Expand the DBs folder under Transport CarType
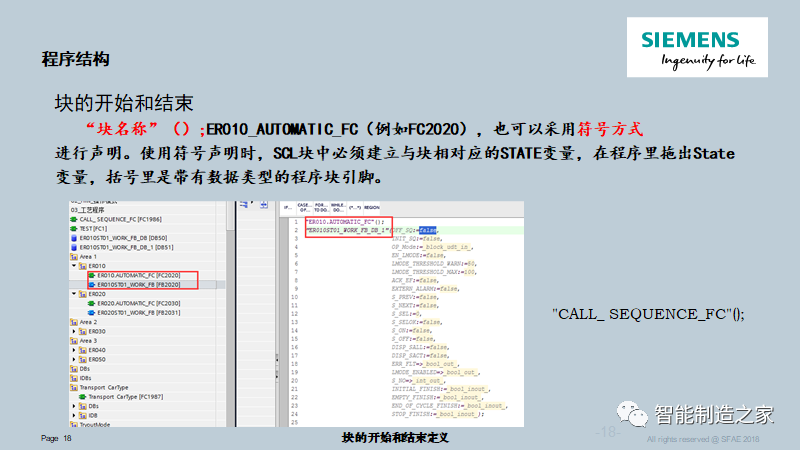This screenshot has width=800, height=450. pyautogui.click(x=74, y=406)
